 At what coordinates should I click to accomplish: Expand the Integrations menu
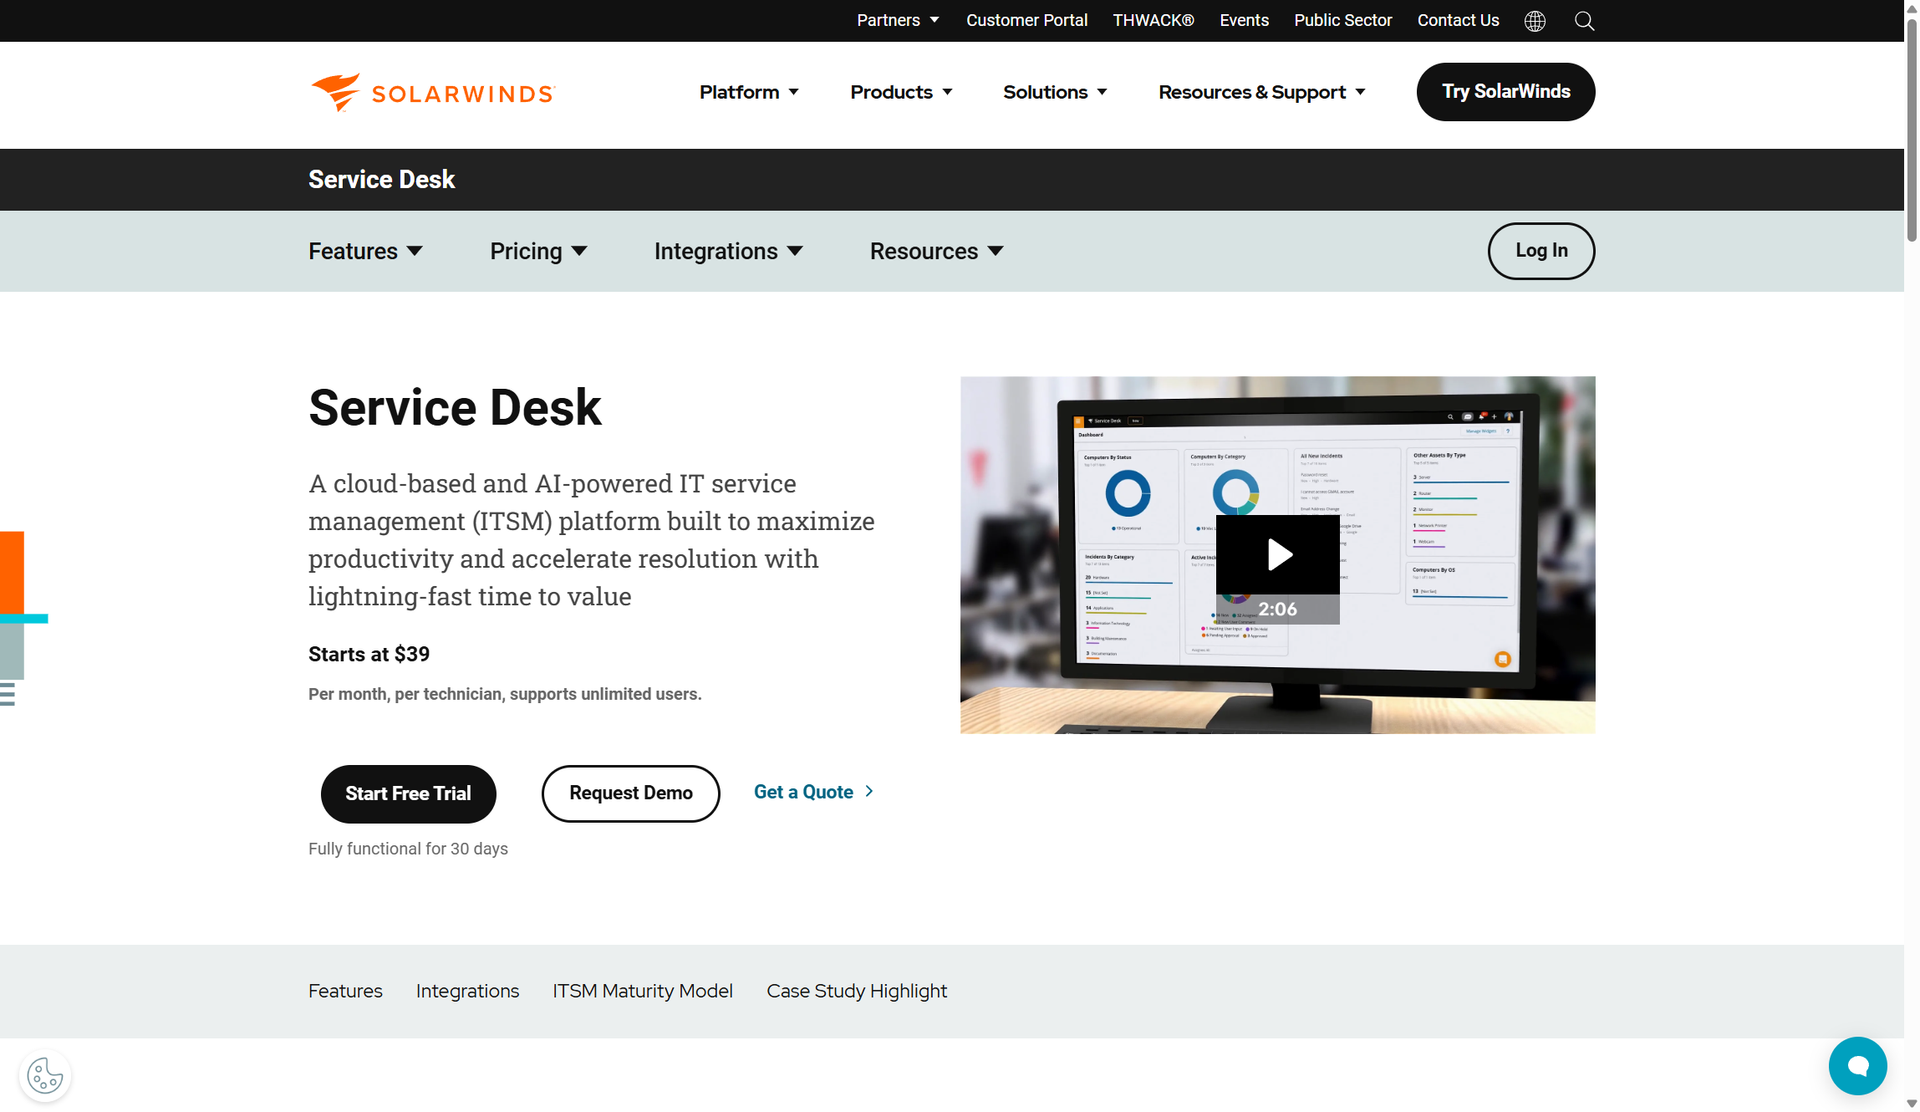click(729, 251)
